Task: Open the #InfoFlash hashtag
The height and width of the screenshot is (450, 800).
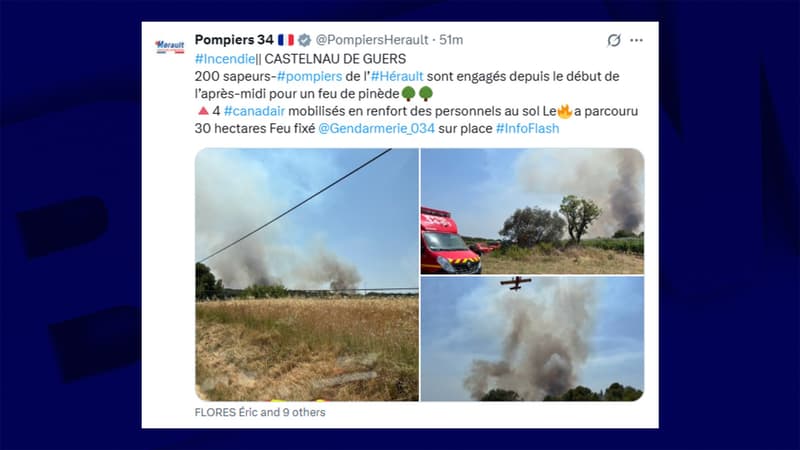Action: pyautogui.click(x=528, y=128)
